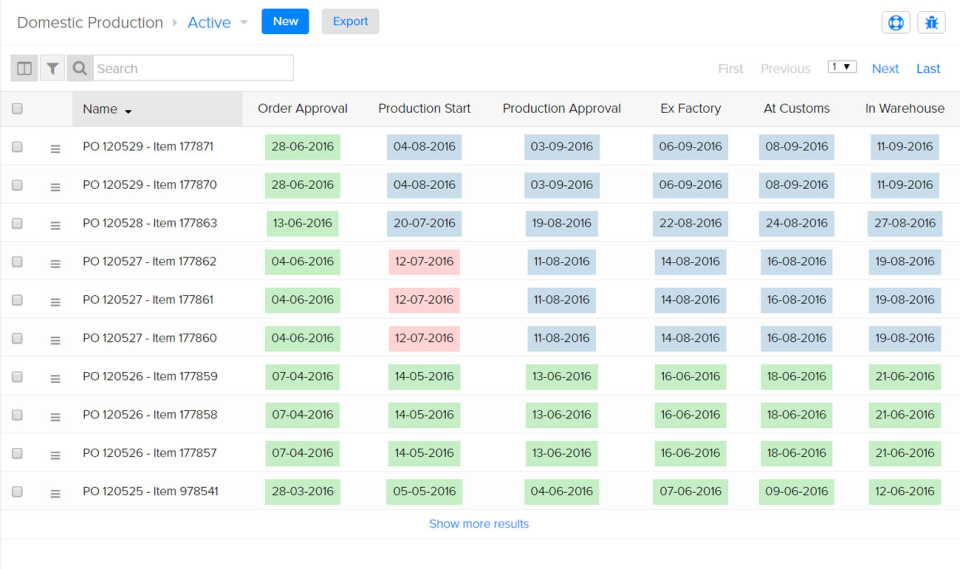Open the help lifebuoy icon
The image size is (960, 569).
895,22
